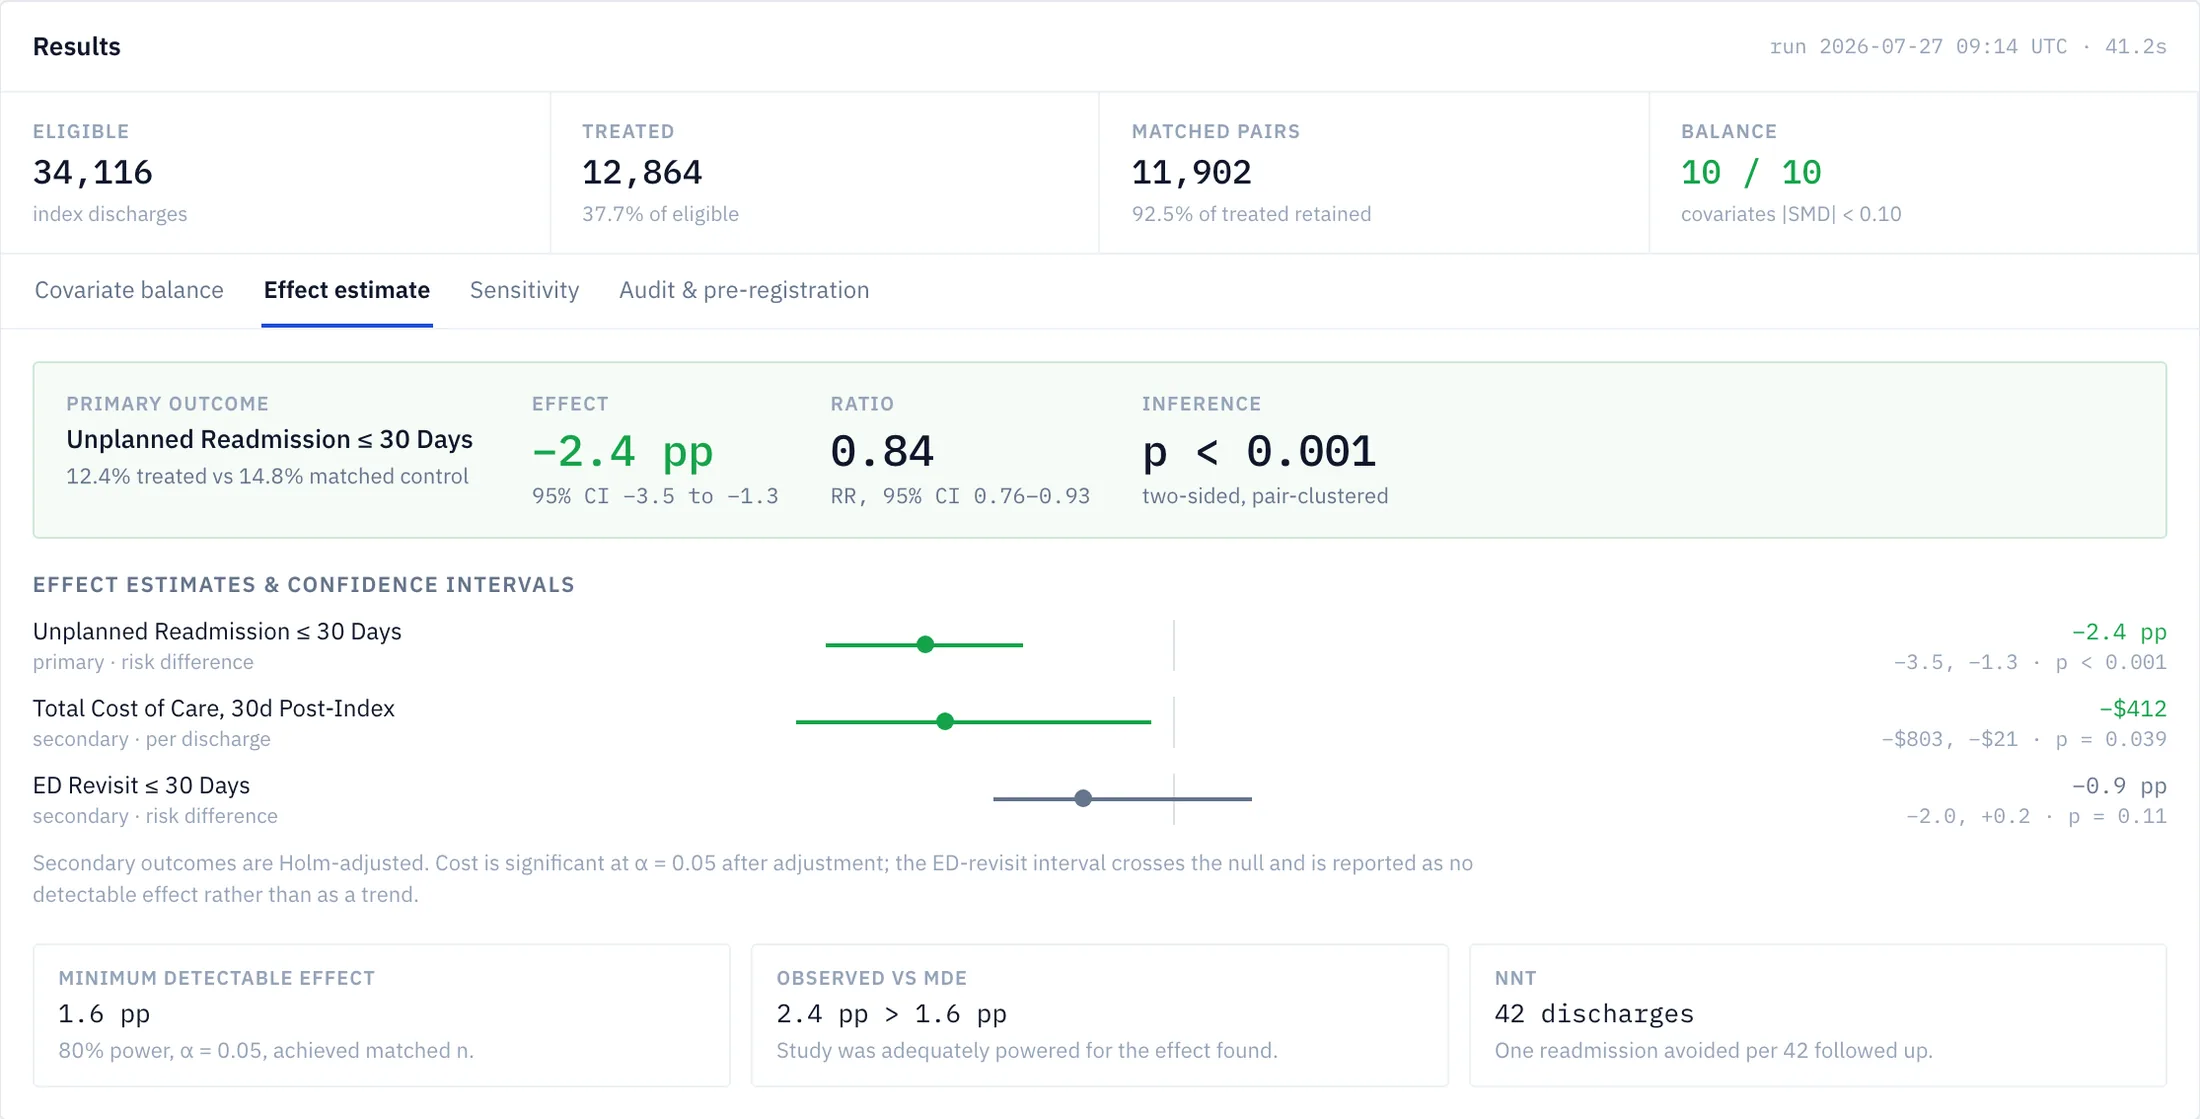The width and height of the screenshot is (2200, 1119).
Task: Switch to the Sensitivity tab
Action: point(524,290)
